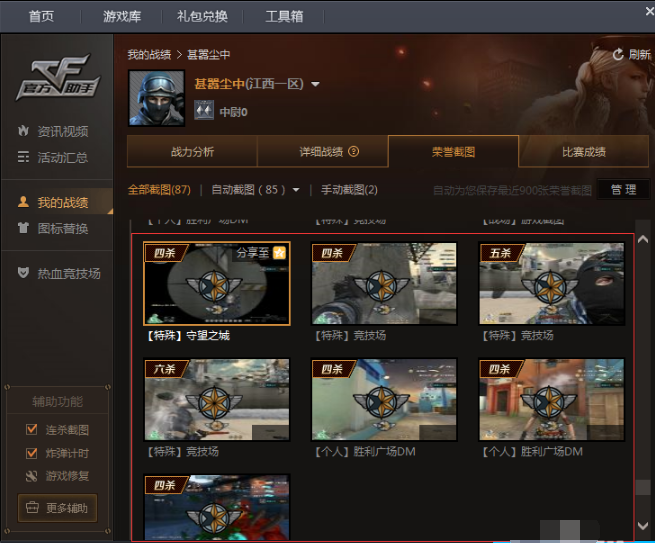Open 图标替换 in the sidebar
Screen dimensions: 655x543
[x=62, y=228]
